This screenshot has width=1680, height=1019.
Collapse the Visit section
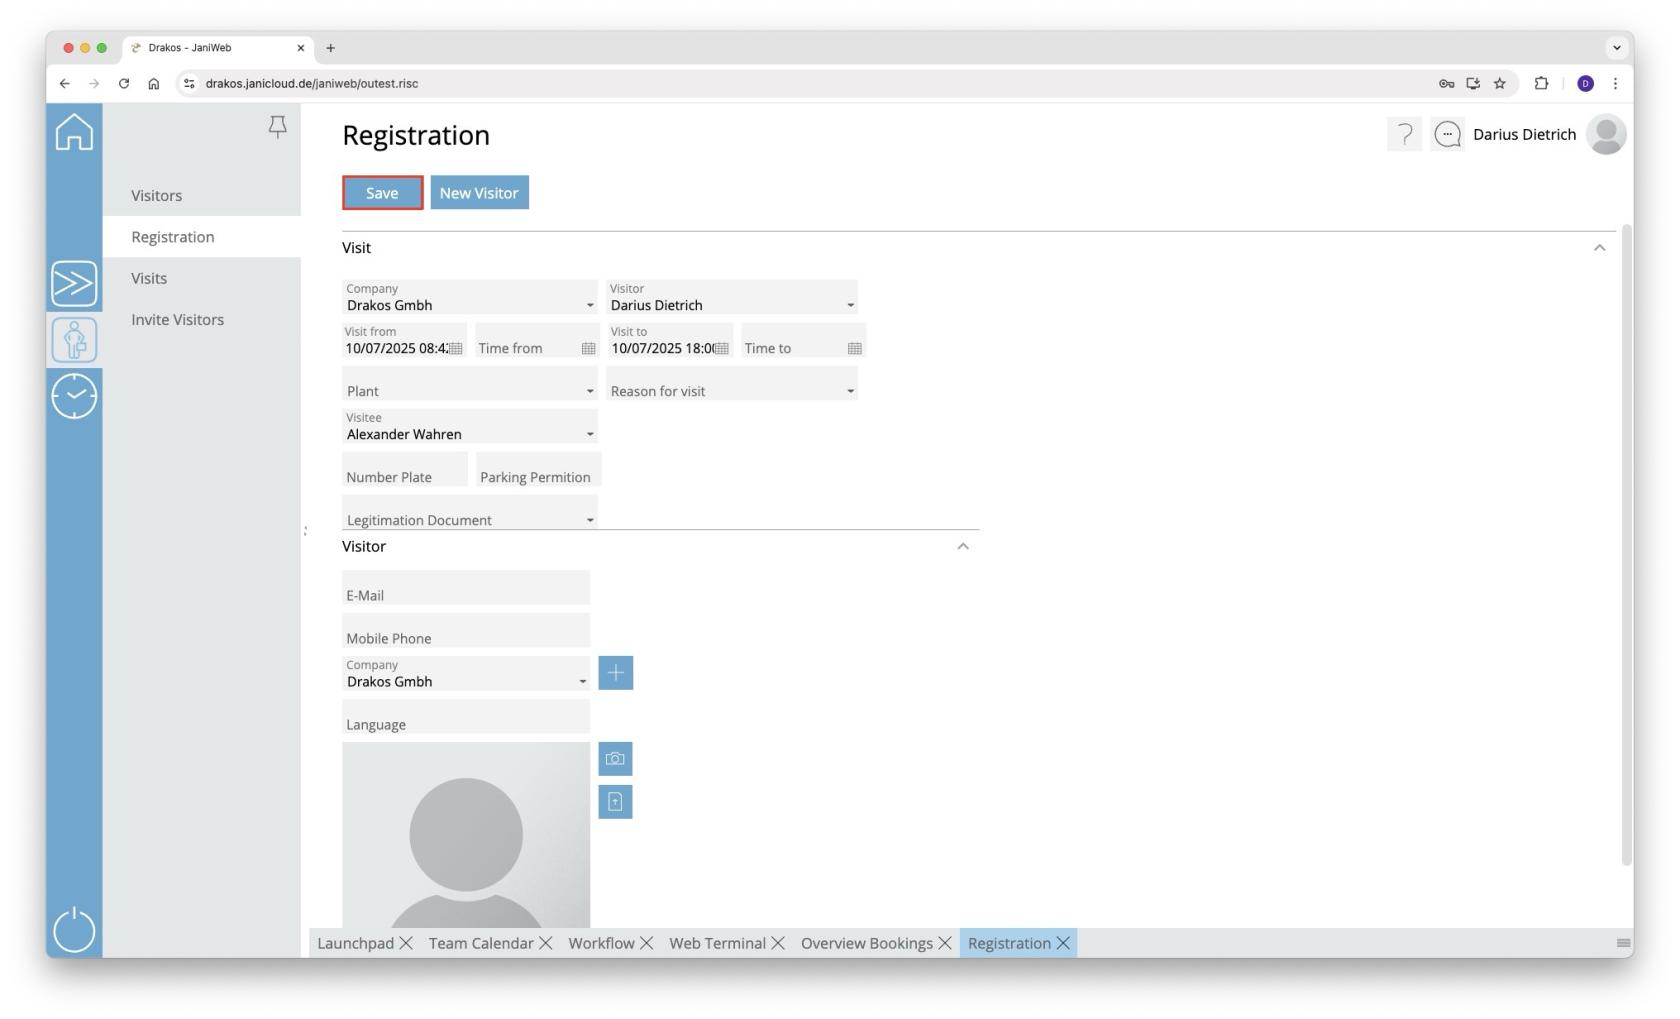pyautogui.click(x=1599, y=248)
